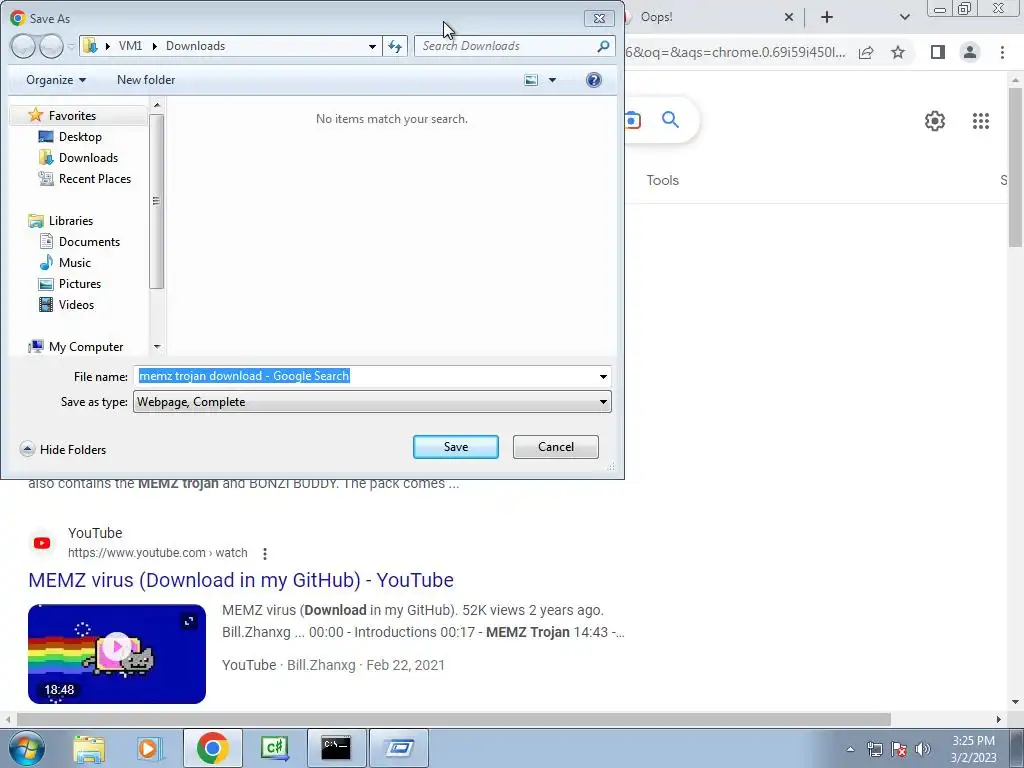Click Tools under the Google search bar
This screenshot has height=768, width=1024.
tap(663, 180)
